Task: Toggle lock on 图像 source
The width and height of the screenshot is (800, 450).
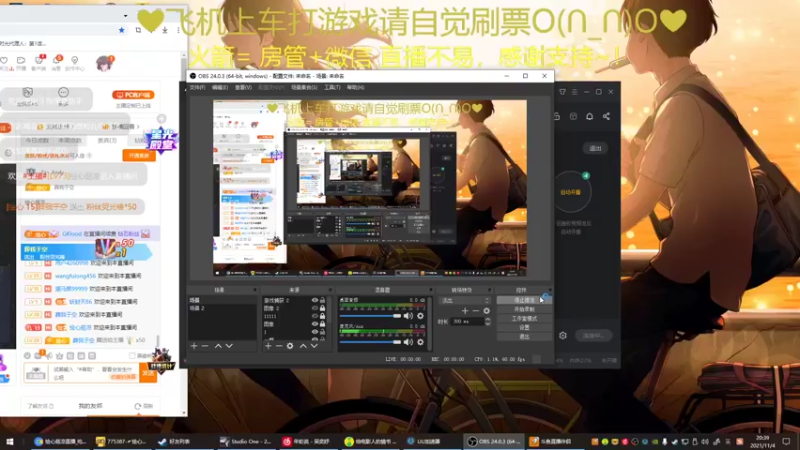Action: coord(322,324)
